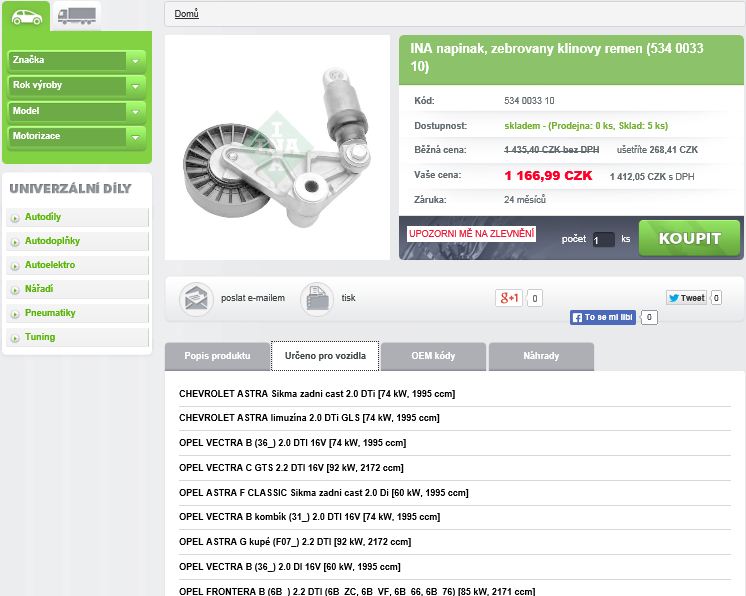Click the Google +1 button

click(509, 298)
